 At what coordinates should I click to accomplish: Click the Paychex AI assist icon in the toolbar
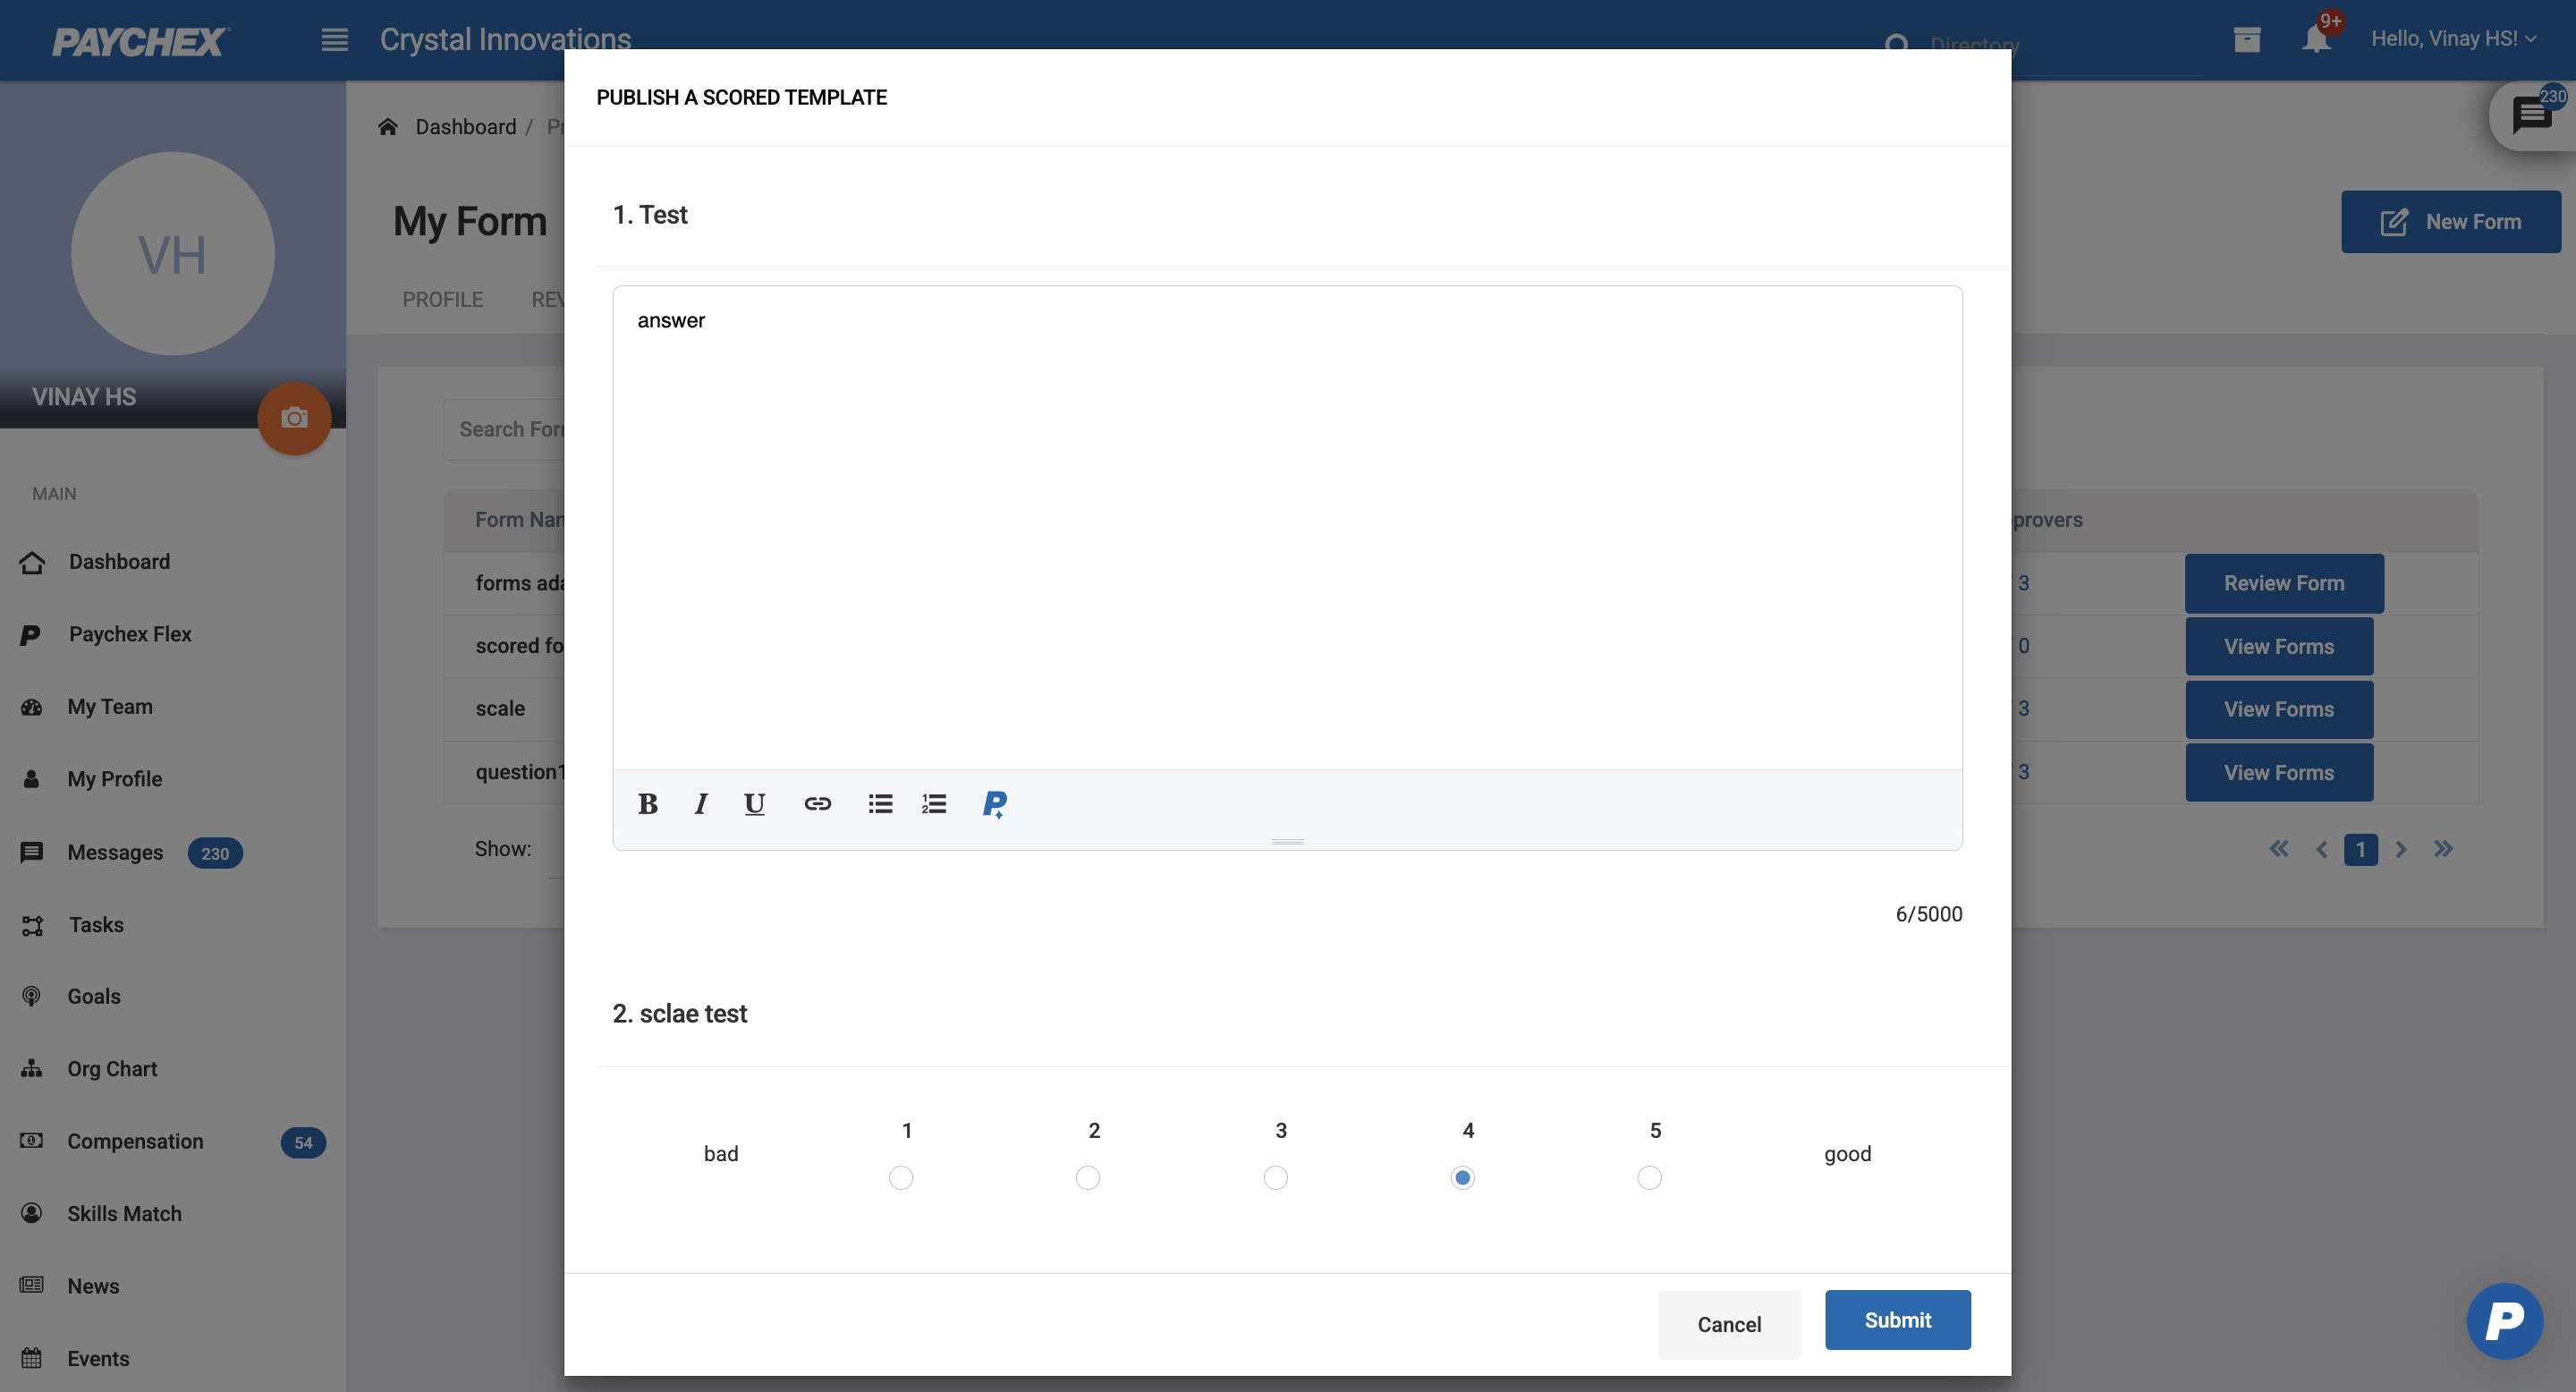pyautogui.click(x=994, y=804)
